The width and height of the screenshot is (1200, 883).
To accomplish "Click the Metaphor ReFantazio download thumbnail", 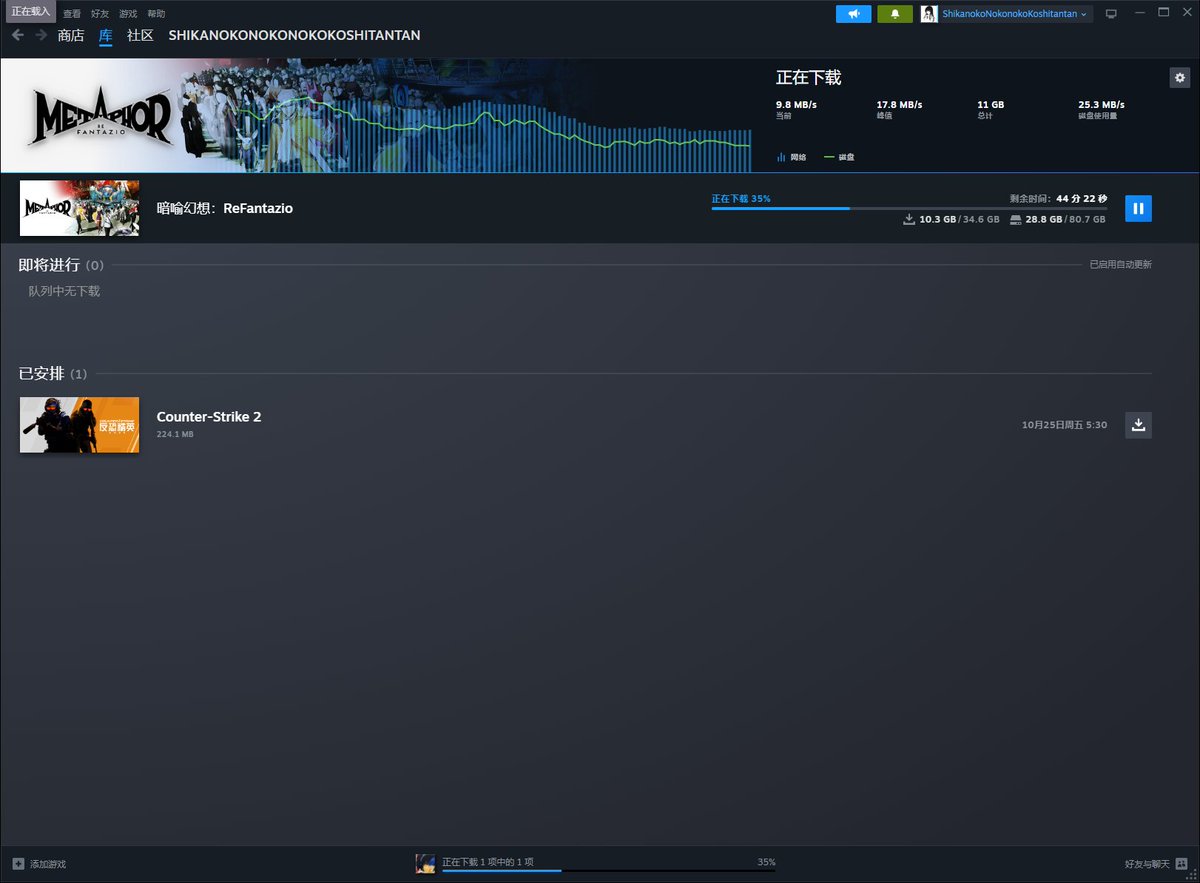I will coord(80,208).
